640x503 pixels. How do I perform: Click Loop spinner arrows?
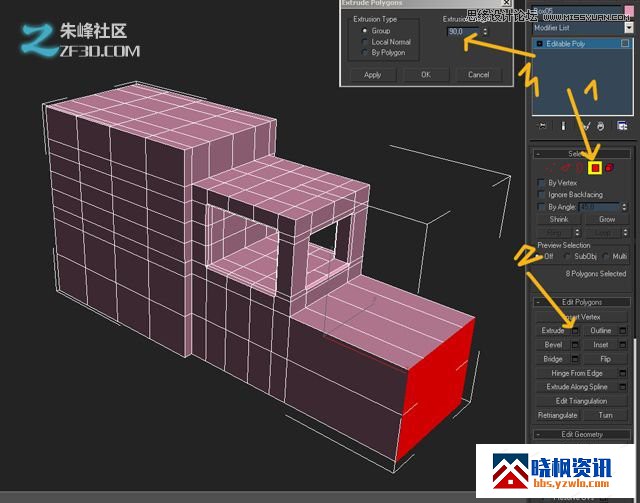click(625, 233)
